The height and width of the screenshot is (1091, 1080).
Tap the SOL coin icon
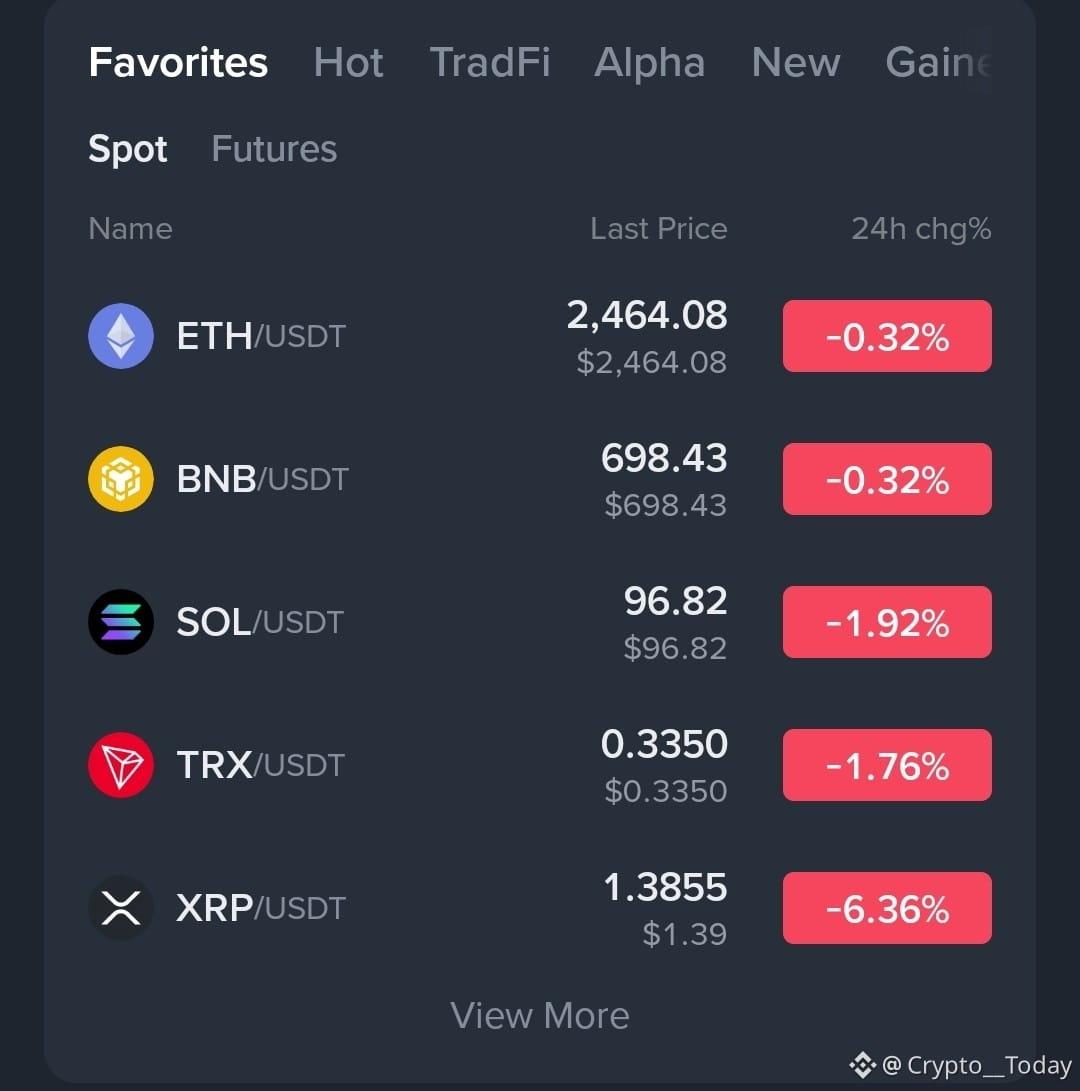pyautogui.click(x=121, y=622)
